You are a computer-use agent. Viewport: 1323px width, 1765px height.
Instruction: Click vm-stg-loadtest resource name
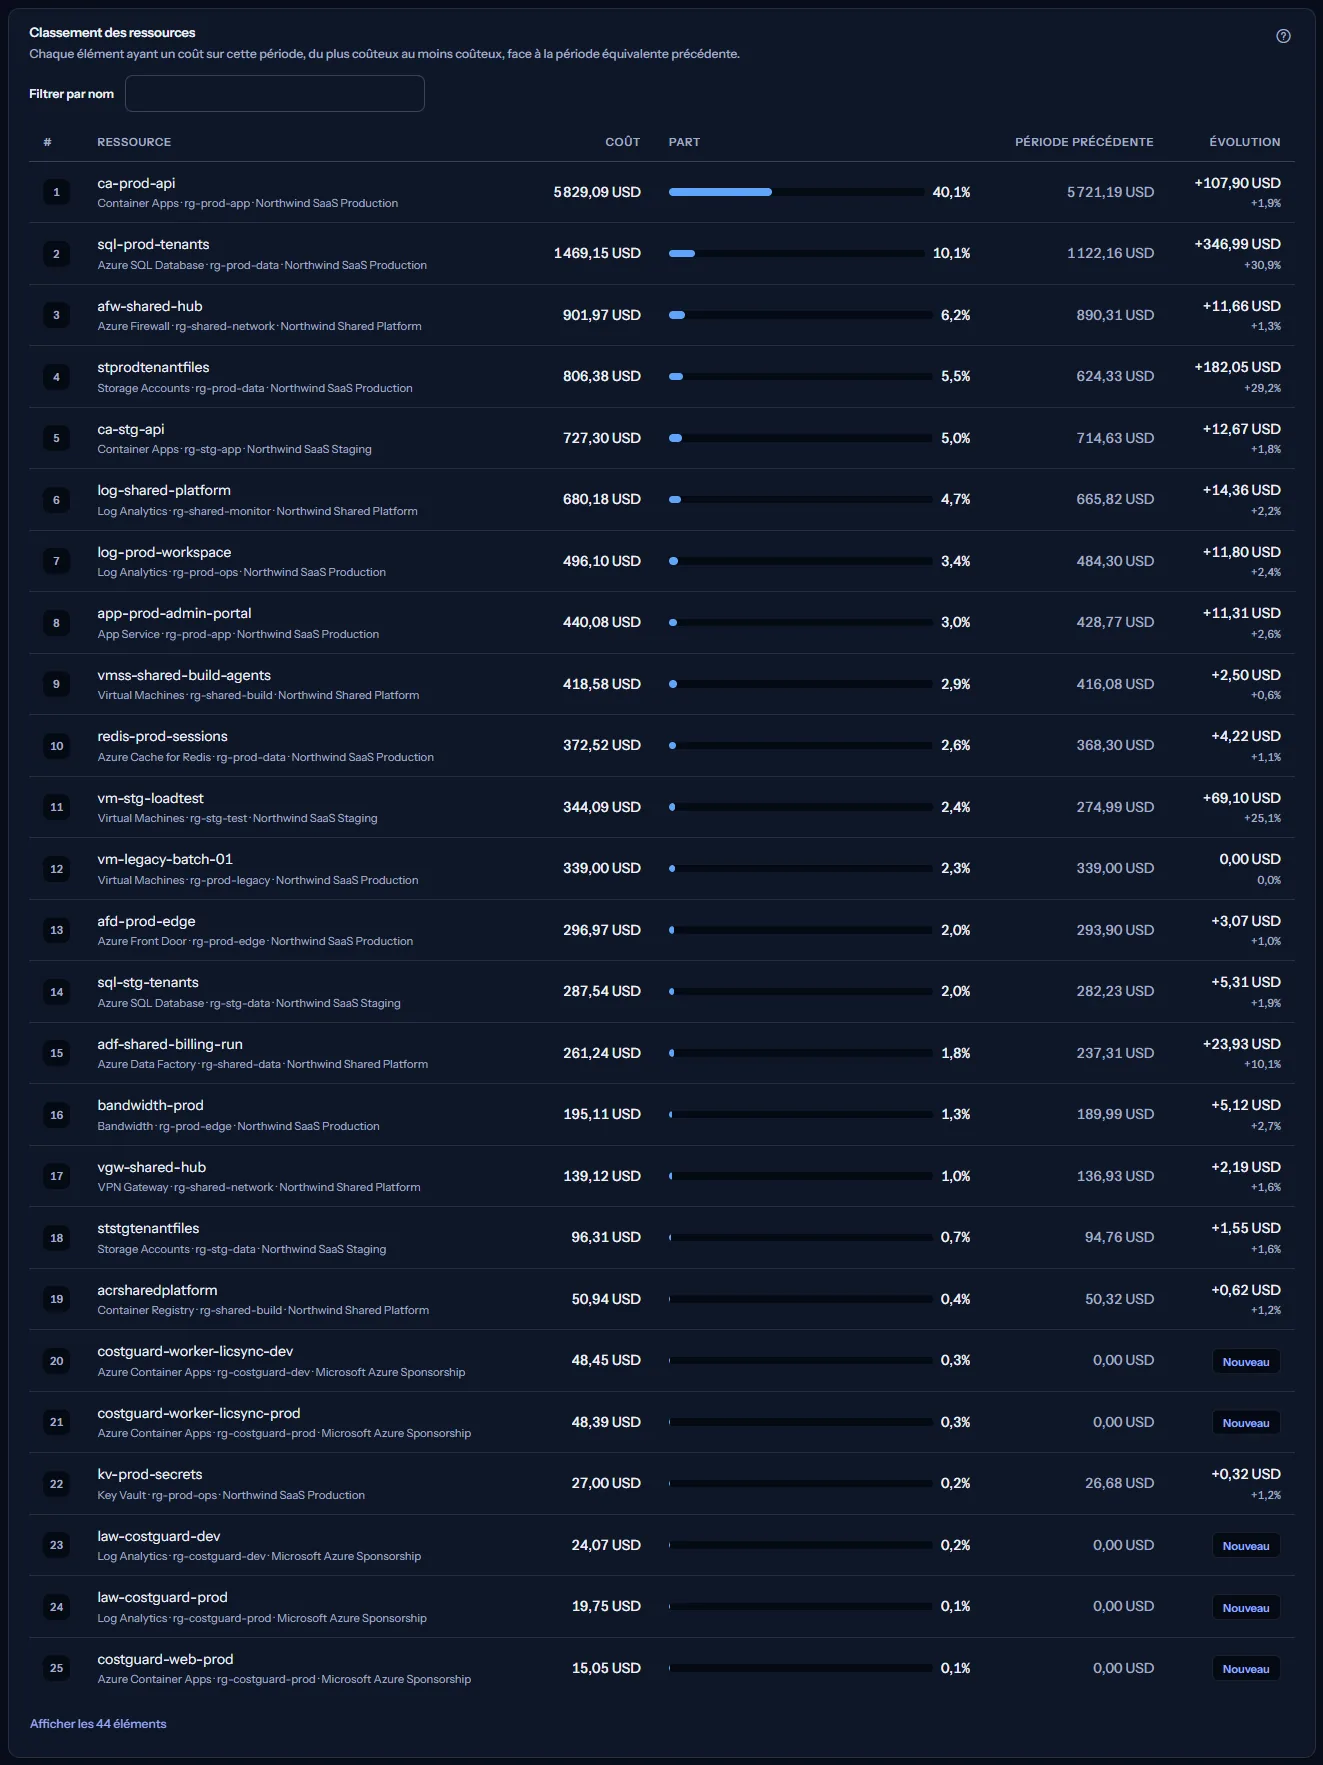point(150,798)
